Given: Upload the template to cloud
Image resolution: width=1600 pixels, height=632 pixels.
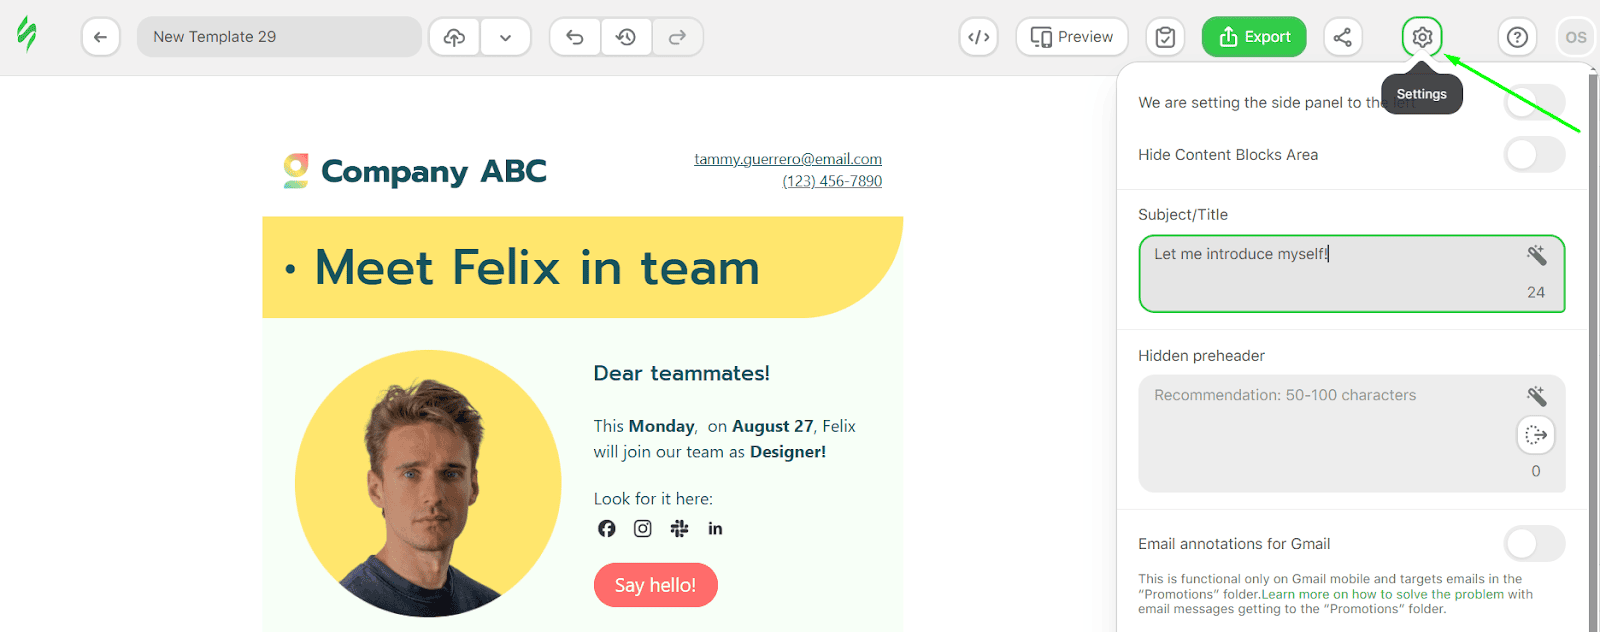Looking at the screenshot, I should click(454, 36).
